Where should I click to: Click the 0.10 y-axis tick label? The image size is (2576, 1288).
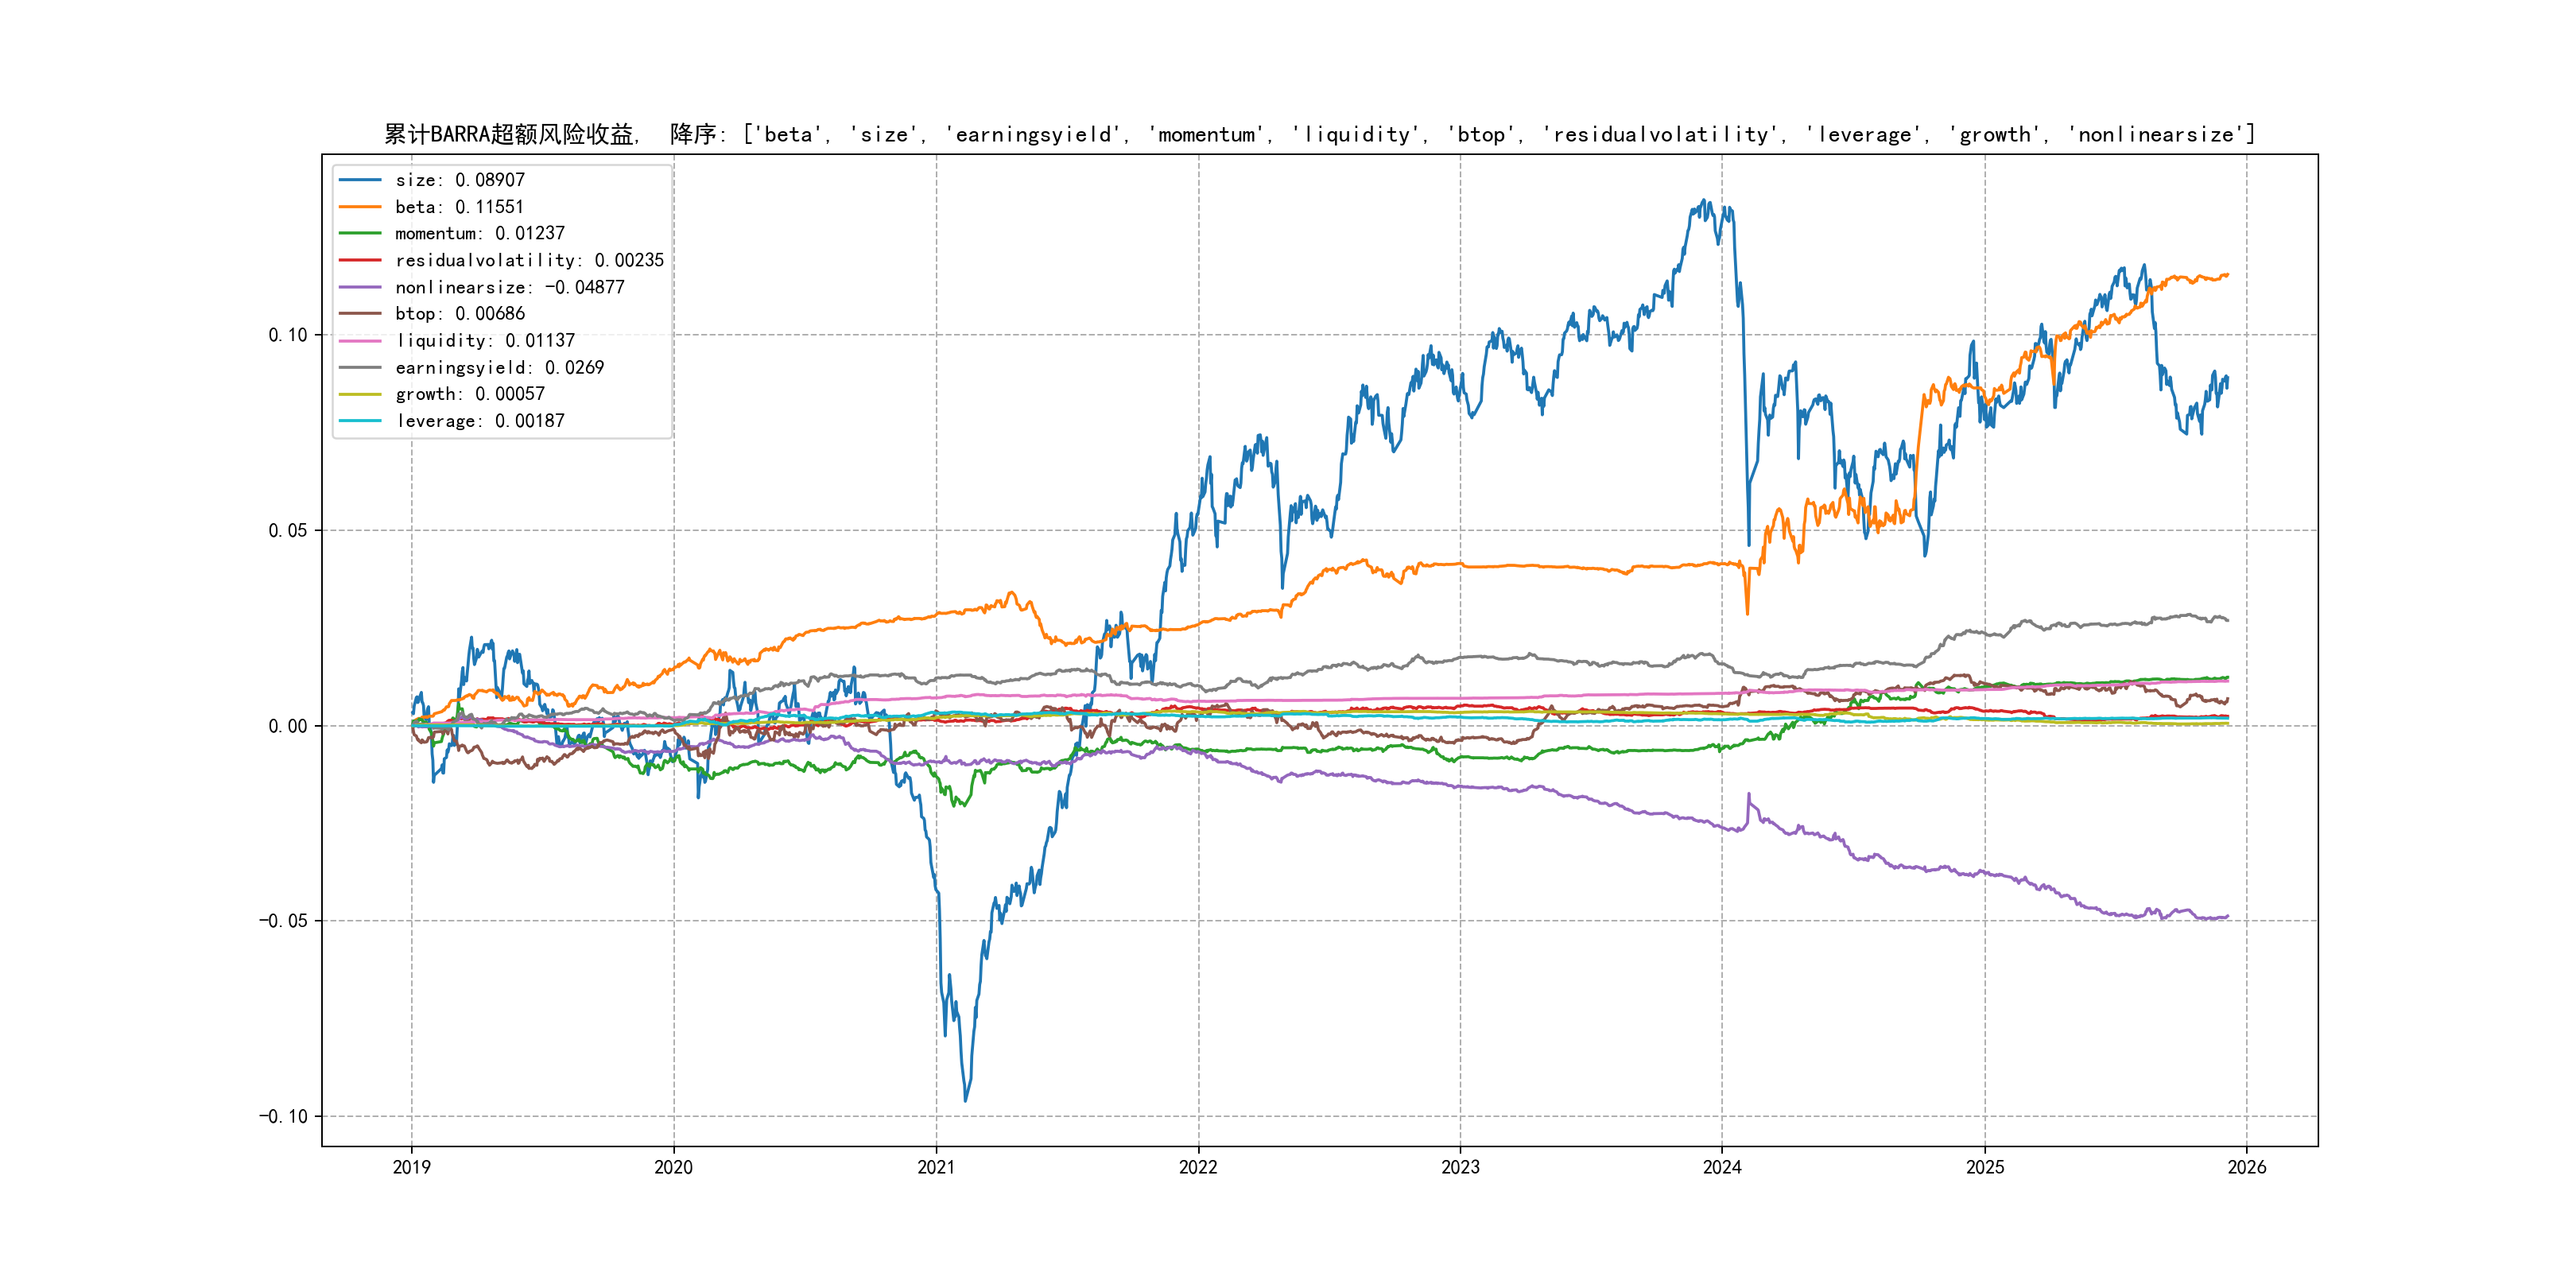click(287, 335)
